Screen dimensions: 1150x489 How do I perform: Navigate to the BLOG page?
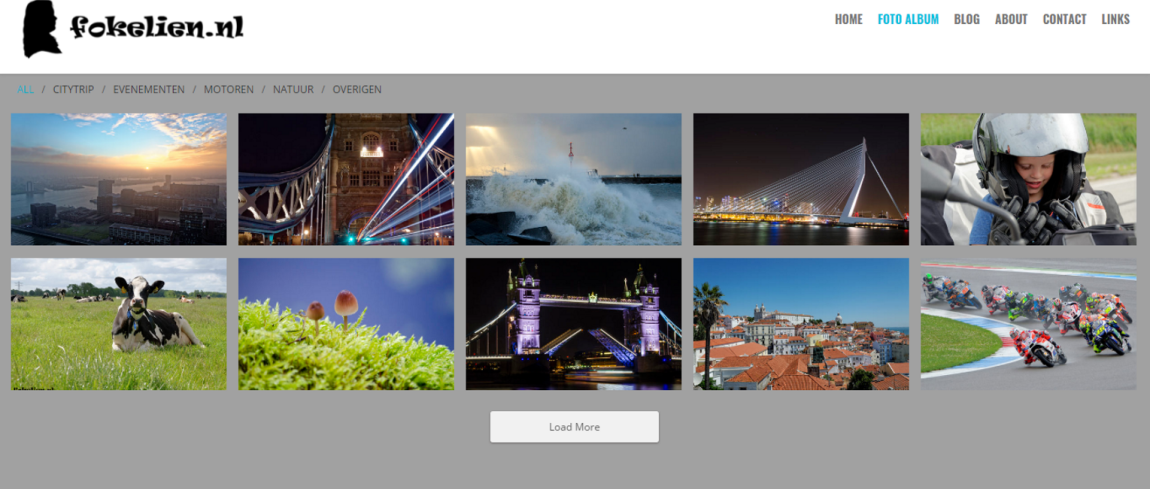point(967,19)
